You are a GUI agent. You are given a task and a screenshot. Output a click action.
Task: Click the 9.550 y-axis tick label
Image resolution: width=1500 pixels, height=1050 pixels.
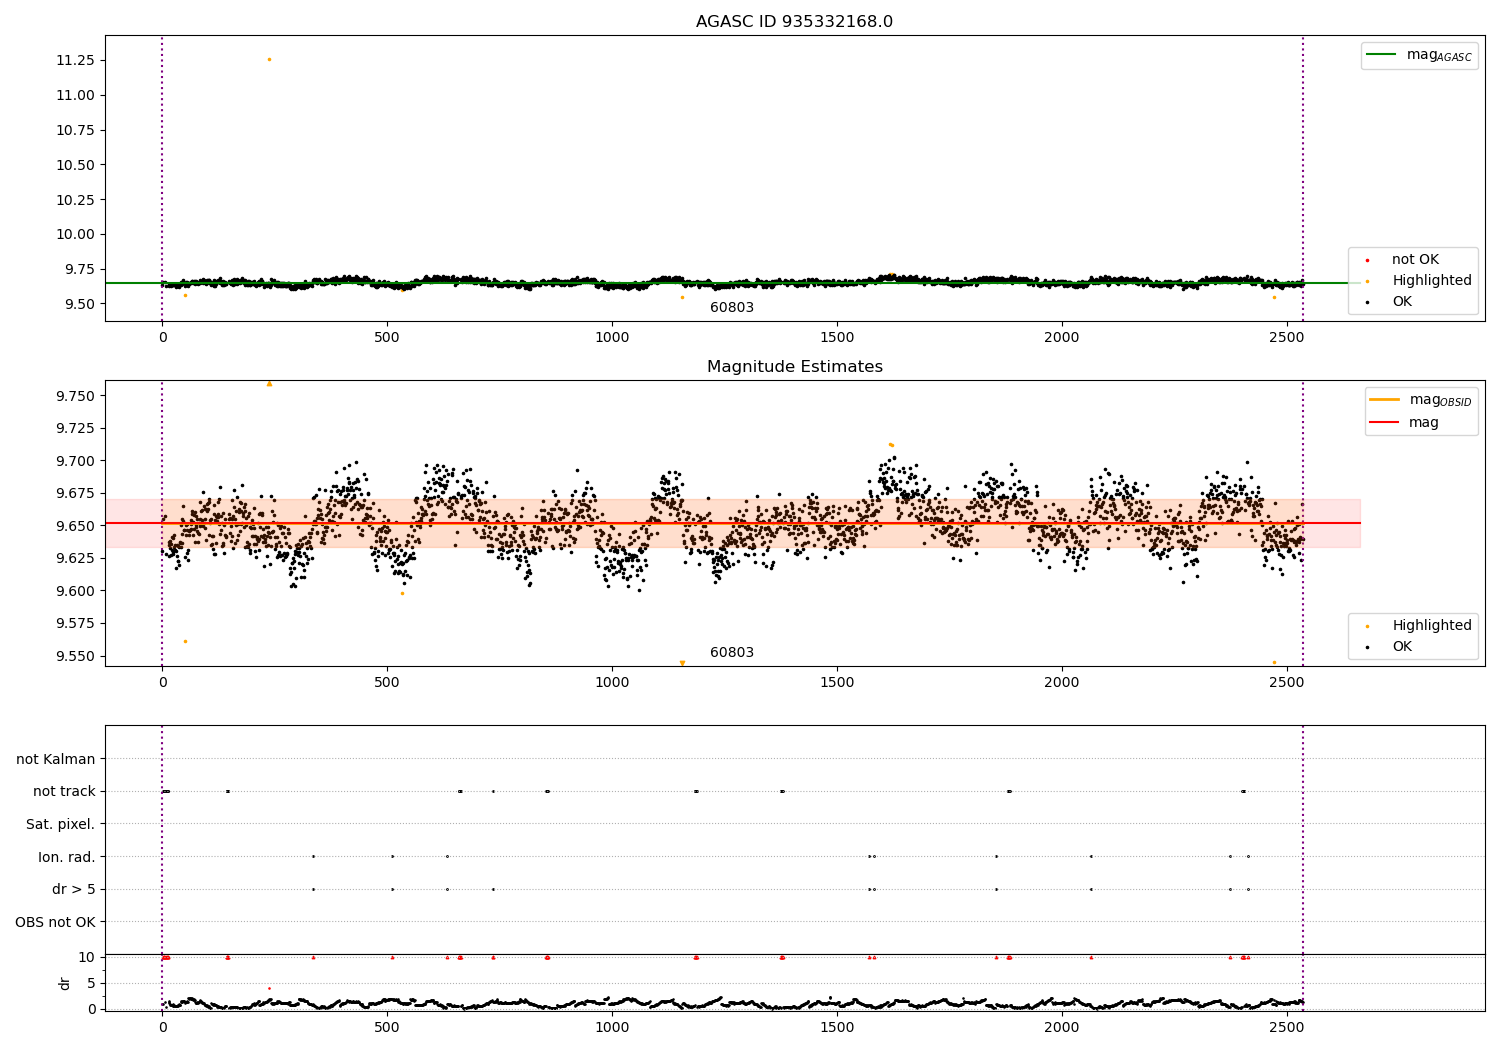pyautogui.click(x=75, y=656)
